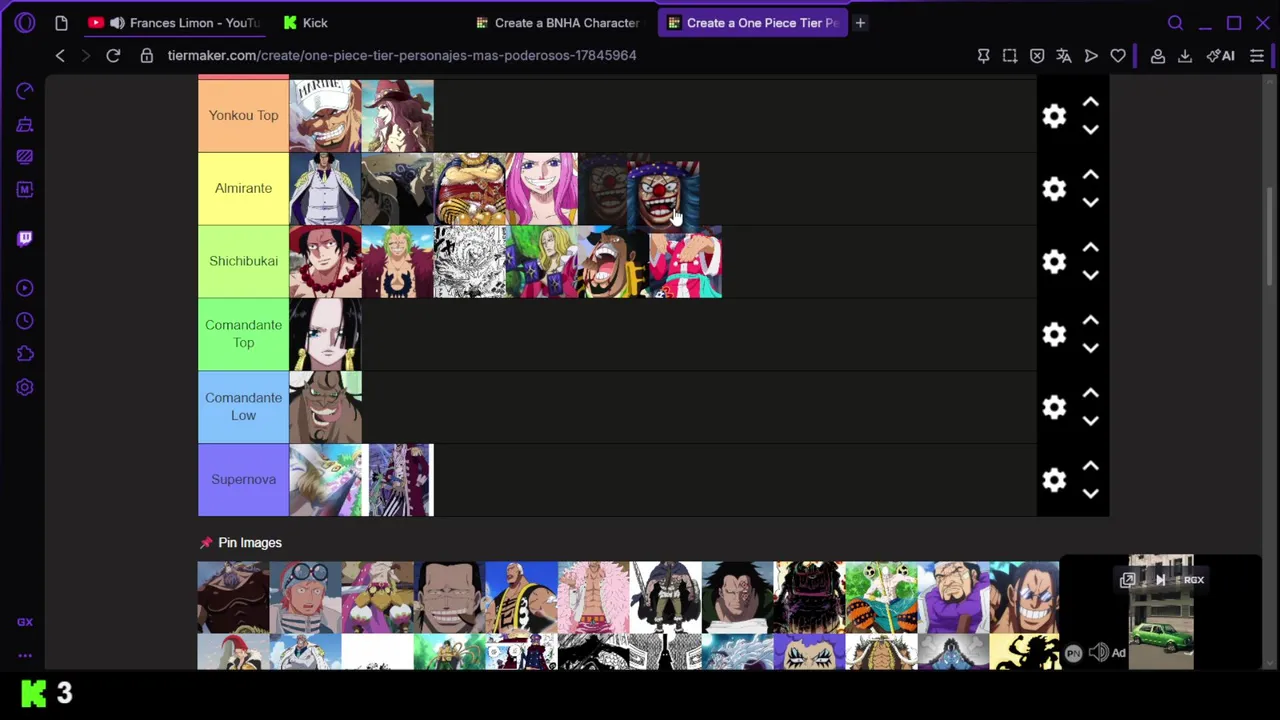The height and width of the screenshot is (720, 1280).
Task: Move Supernova row up
Action: (x=1091, y=466)
